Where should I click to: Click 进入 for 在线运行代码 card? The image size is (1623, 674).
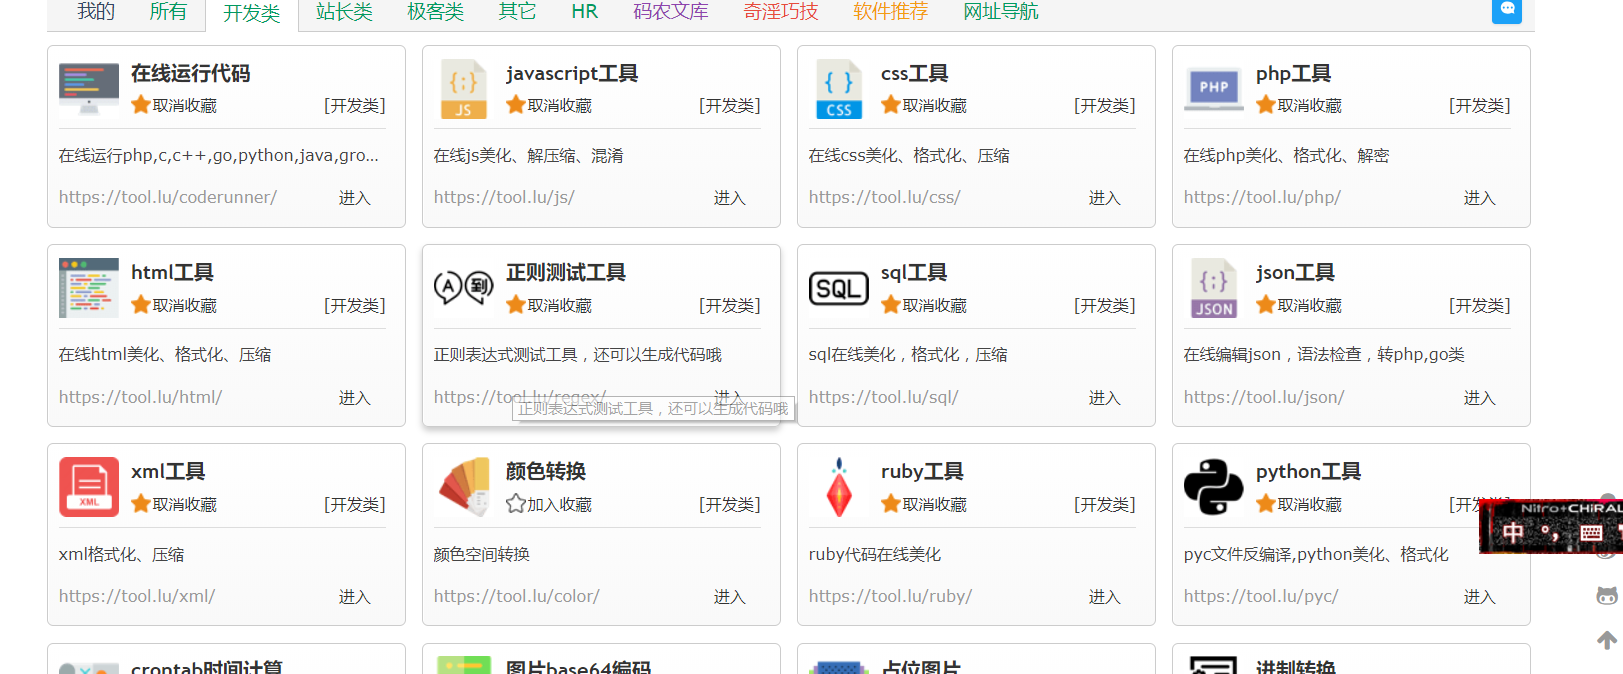[x=354, y=198]
